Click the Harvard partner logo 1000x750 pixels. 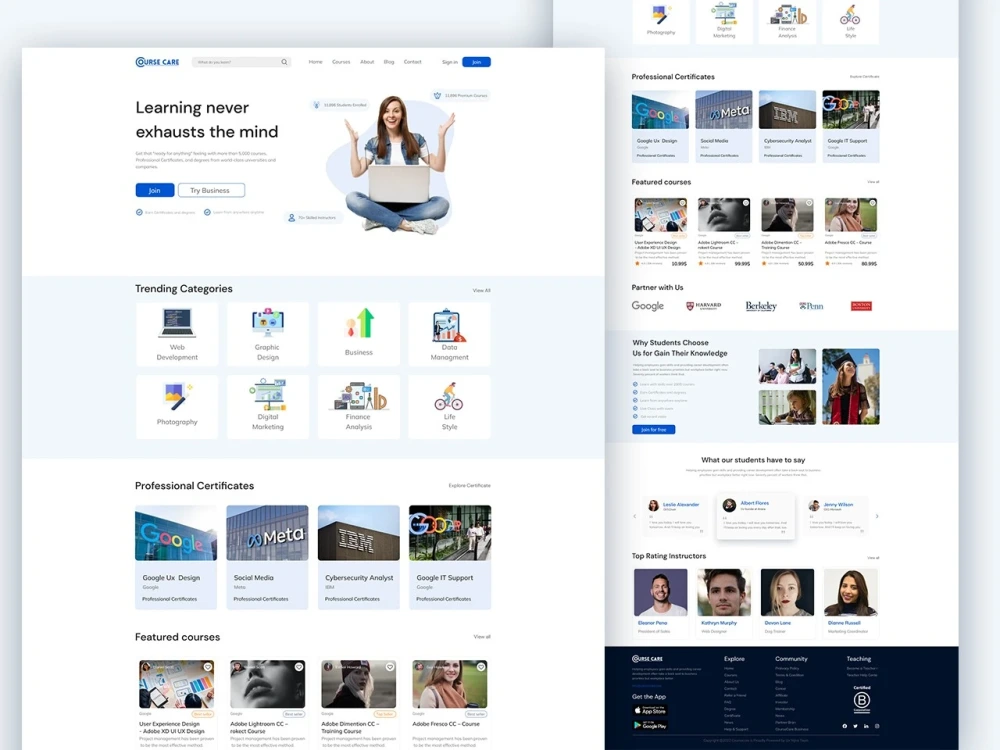(x=703, y=306)
